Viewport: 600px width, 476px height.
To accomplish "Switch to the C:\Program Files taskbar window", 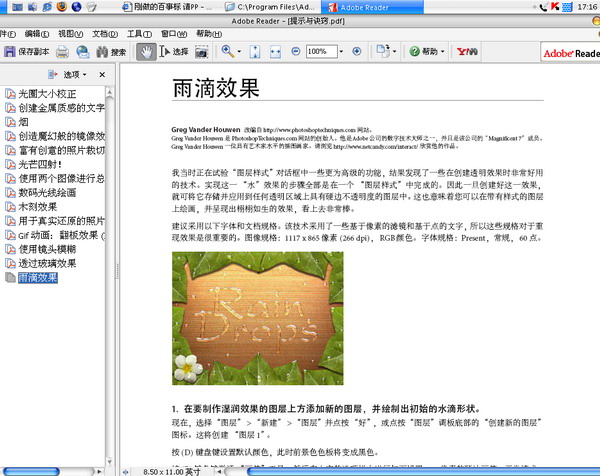I will point(270,7).
